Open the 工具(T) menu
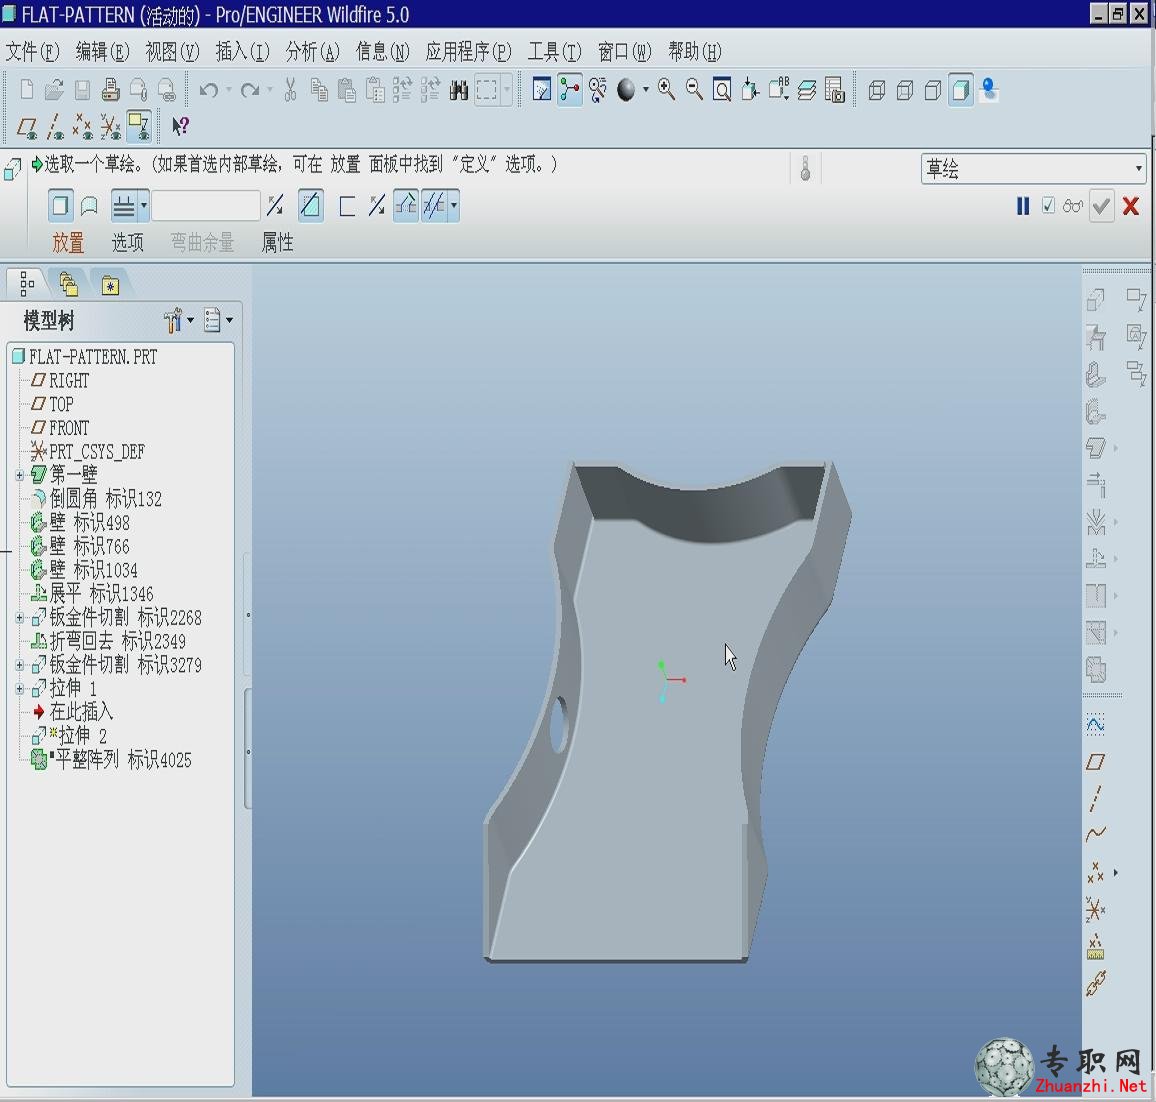The image size is (1156, 1102). (554, 52)
